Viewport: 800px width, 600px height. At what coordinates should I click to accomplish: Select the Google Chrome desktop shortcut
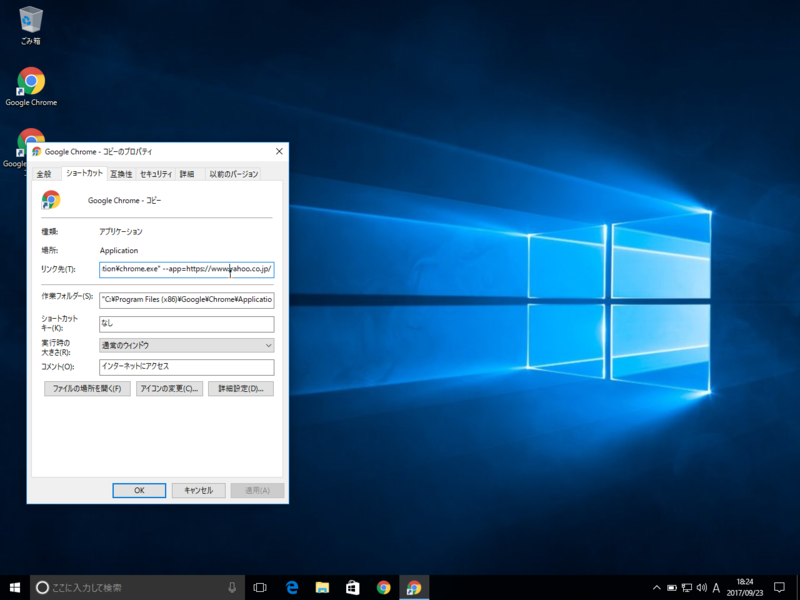[x=31, y=87]
